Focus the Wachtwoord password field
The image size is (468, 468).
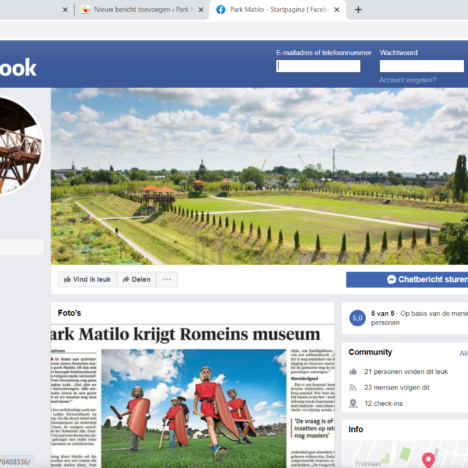tap(422, 66)
